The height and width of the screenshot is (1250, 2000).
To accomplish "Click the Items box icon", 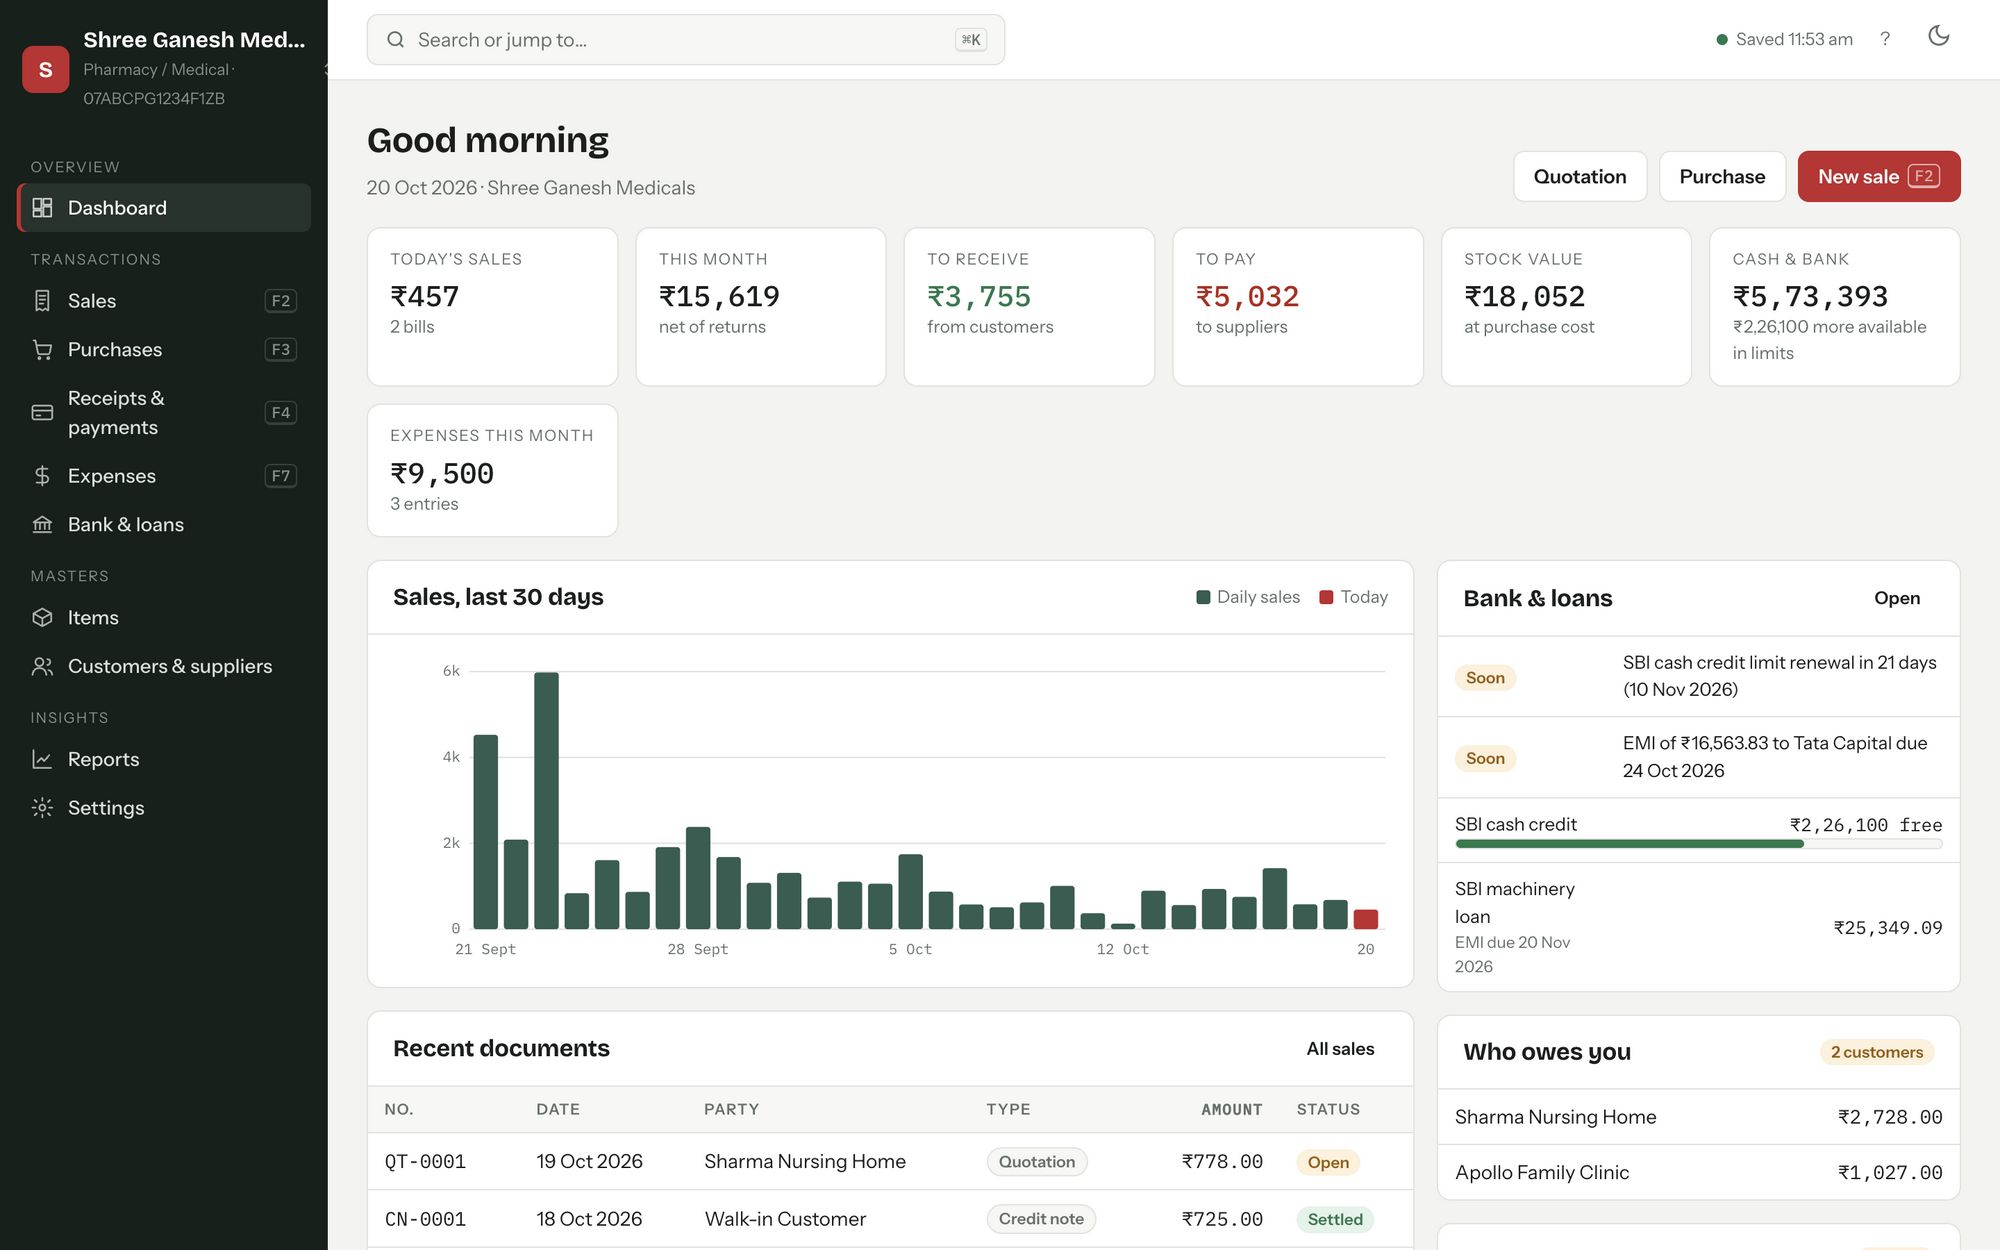I will pos(42,618).
